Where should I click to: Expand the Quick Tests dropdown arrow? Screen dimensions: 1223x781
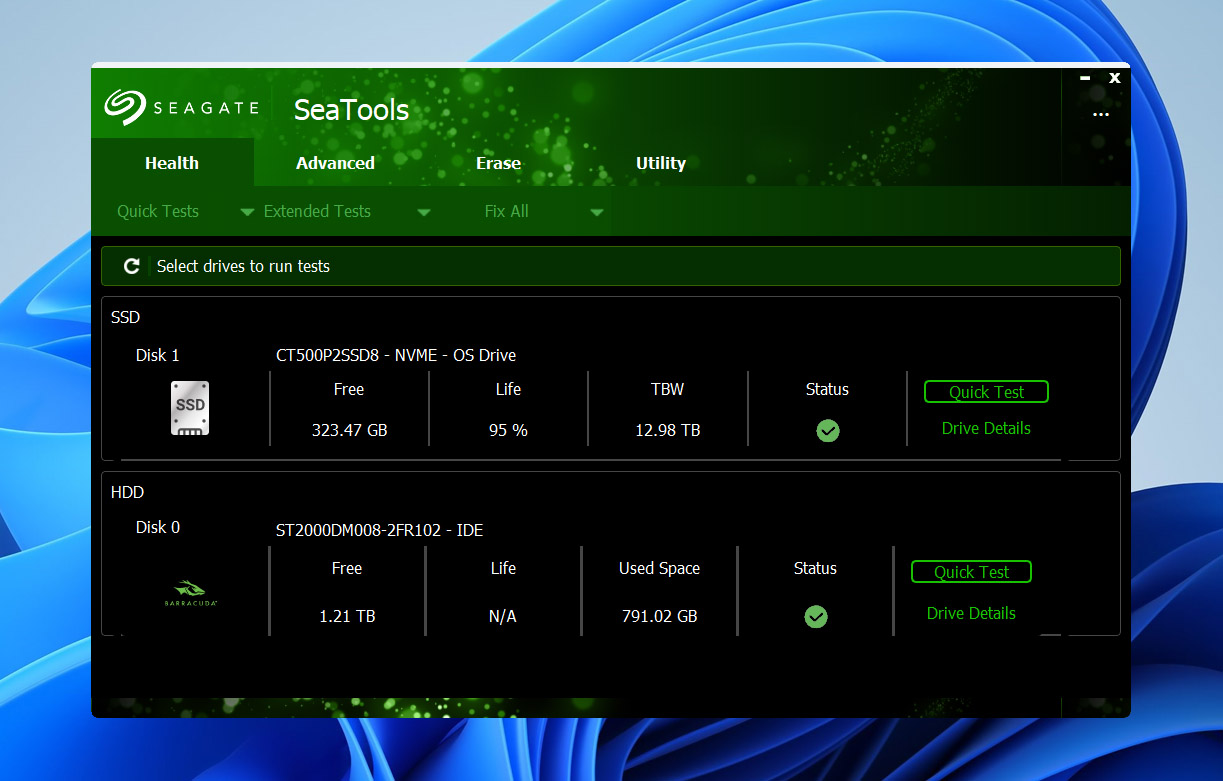click(247, 212)
